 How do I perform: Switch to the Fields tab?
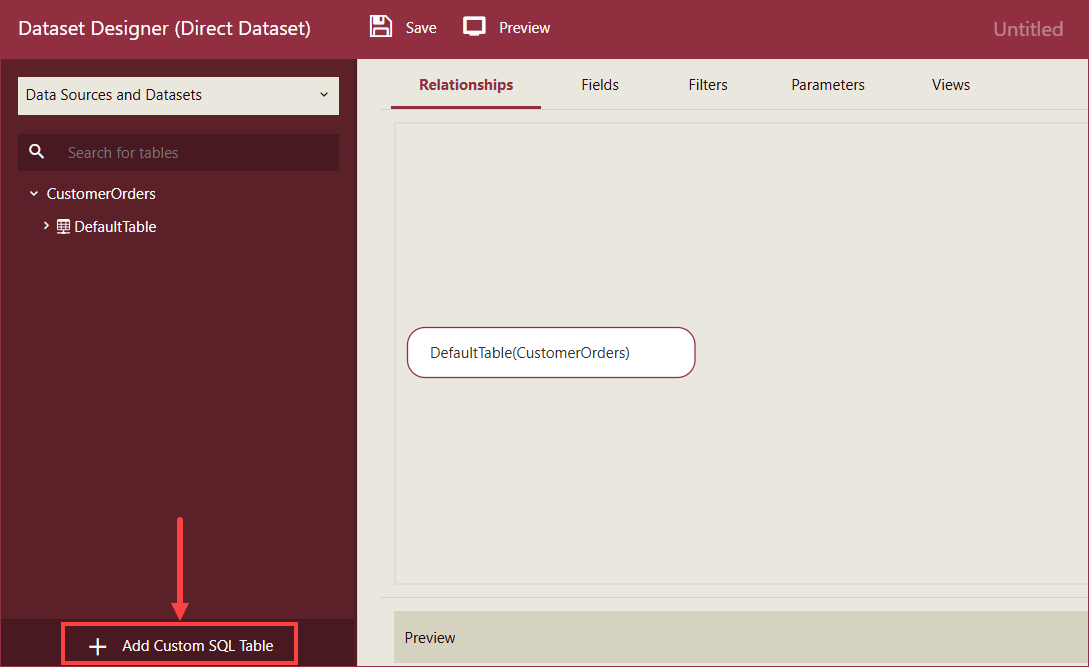pos(599,85)
